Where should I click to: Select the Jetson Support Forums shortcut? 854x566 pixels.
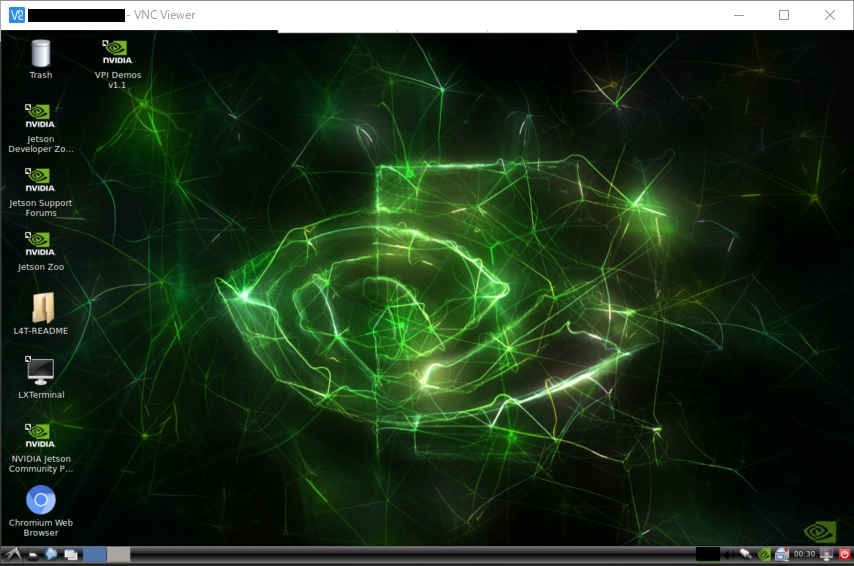[41, 192]
